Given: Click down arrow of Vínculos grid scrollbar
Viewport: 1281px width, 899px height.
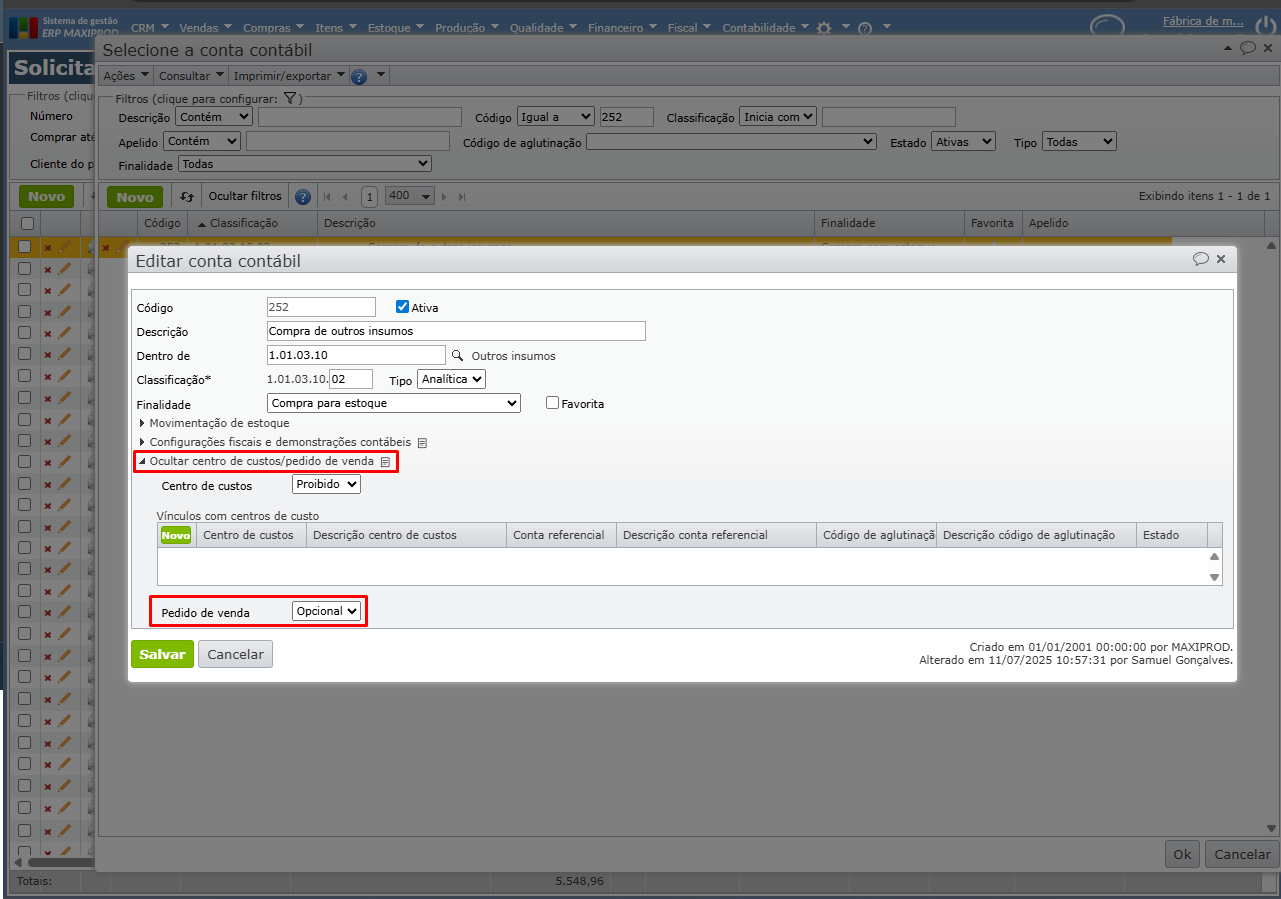Looking at the screenshot, I should (1214, 577).
